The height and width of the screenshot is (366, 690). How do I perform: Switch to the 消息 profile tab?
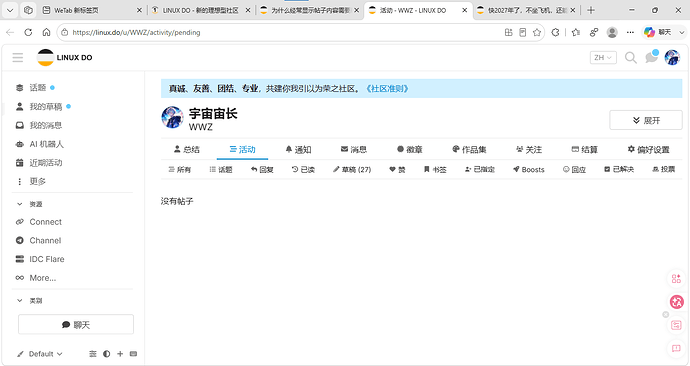coord(354,150)
